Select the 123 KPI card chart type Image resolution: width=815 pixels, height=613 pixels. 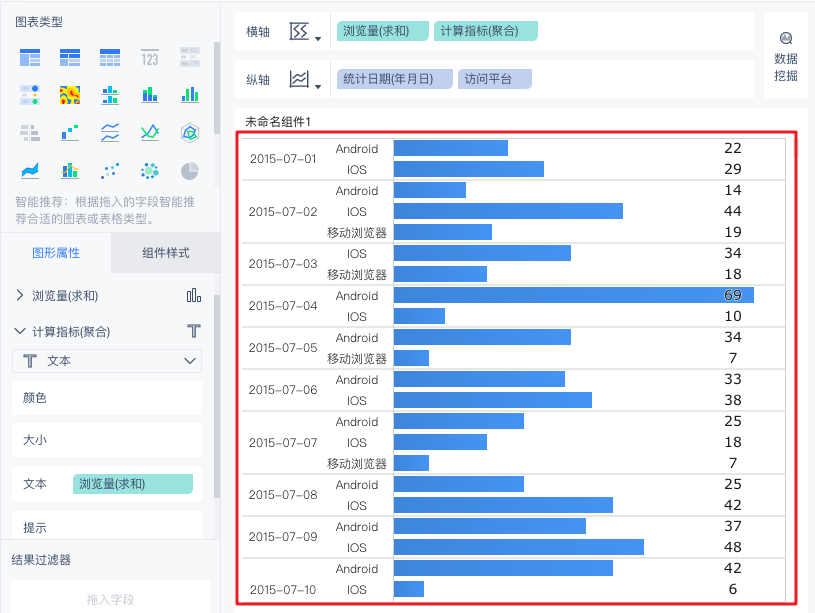tap(150, 58)
